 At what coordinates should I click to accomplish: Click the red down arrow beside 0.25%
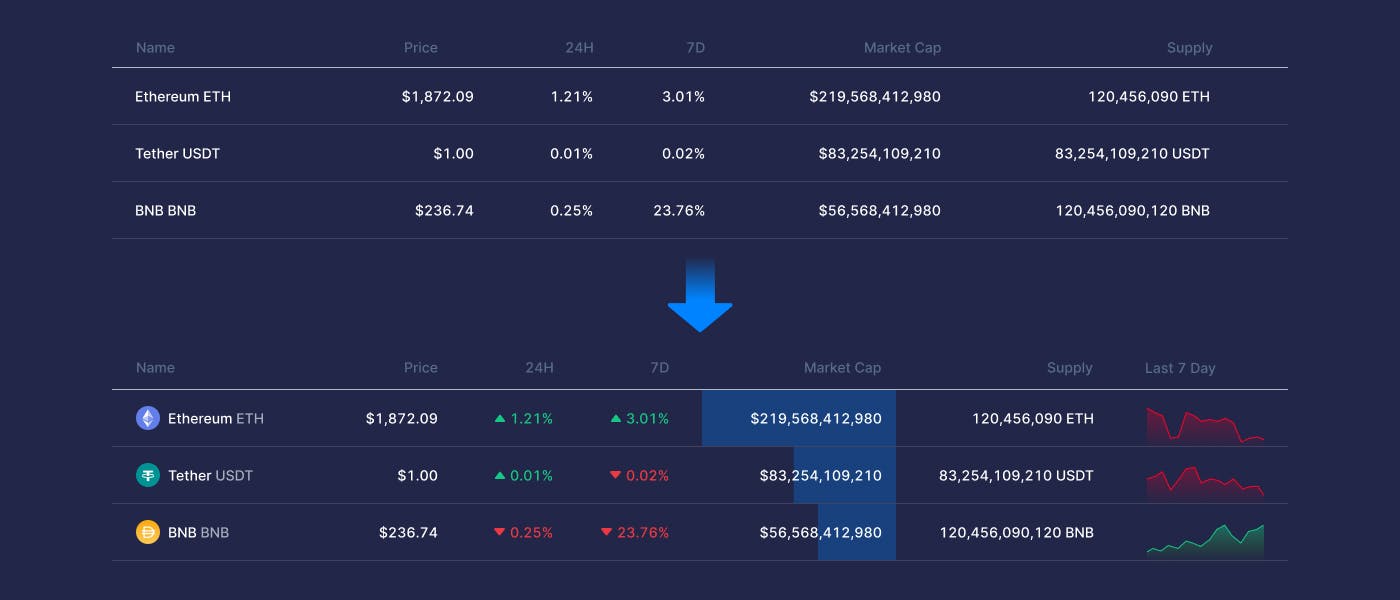pos(500,533)
